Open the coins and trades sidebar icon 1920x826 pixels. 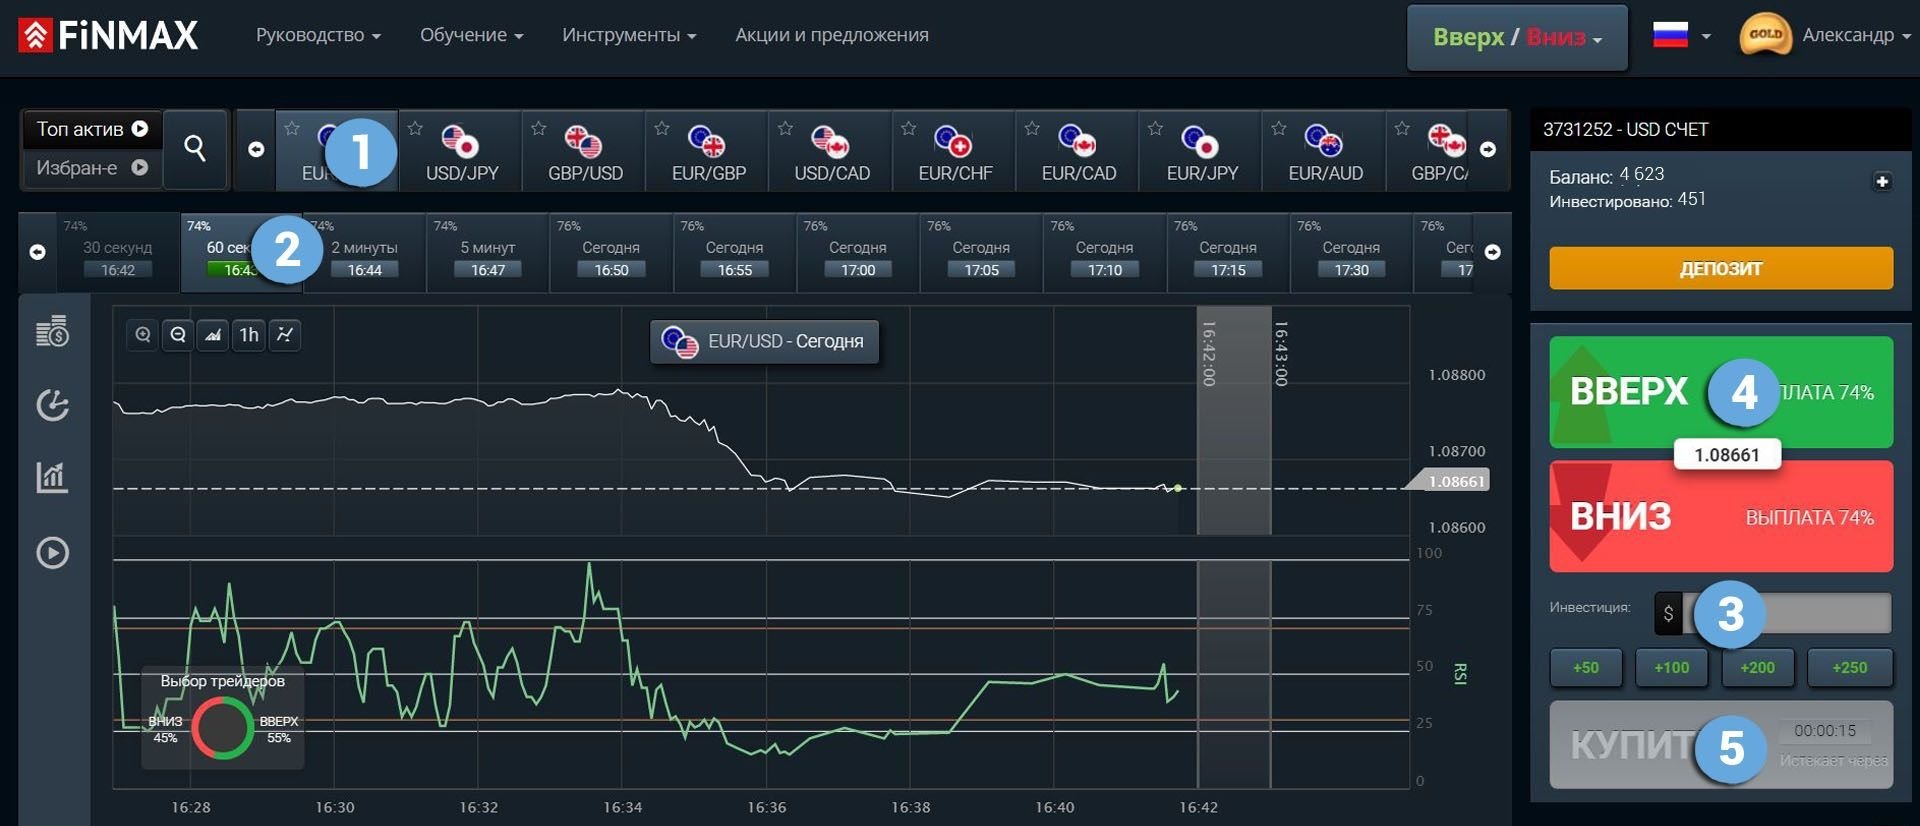[x=52, y=331]
